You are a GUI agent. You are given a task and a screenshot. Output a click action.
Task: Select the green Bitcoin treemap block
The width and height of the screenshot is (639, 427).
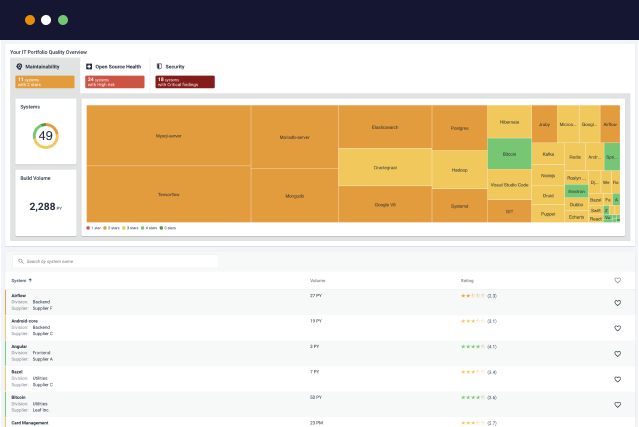point(509,154)
